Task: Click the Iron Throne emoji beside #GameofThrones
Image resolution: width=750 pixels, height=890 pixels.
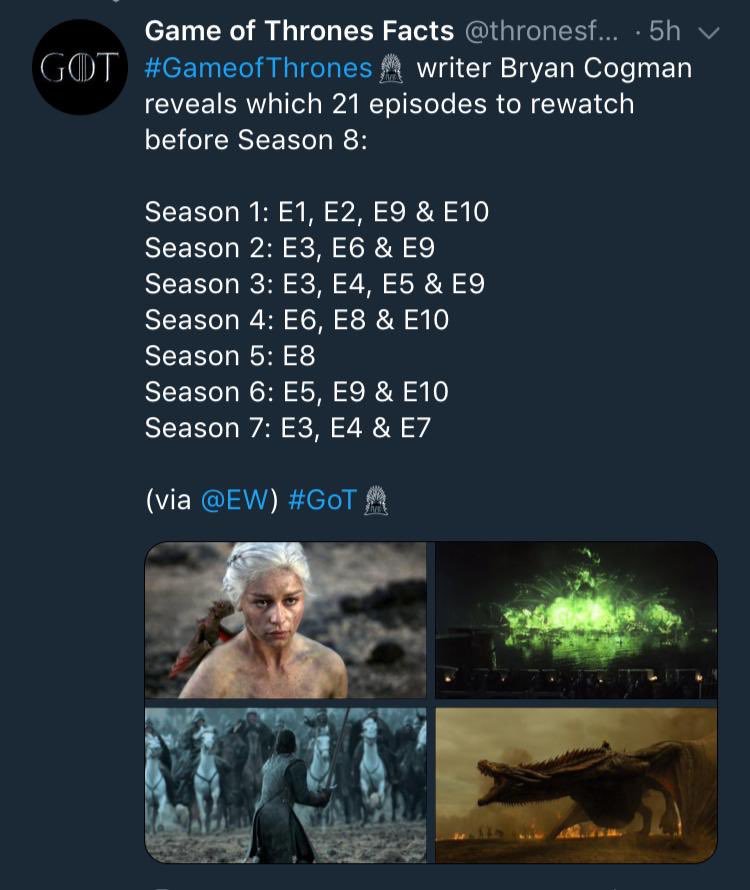Action: [391, 69]
